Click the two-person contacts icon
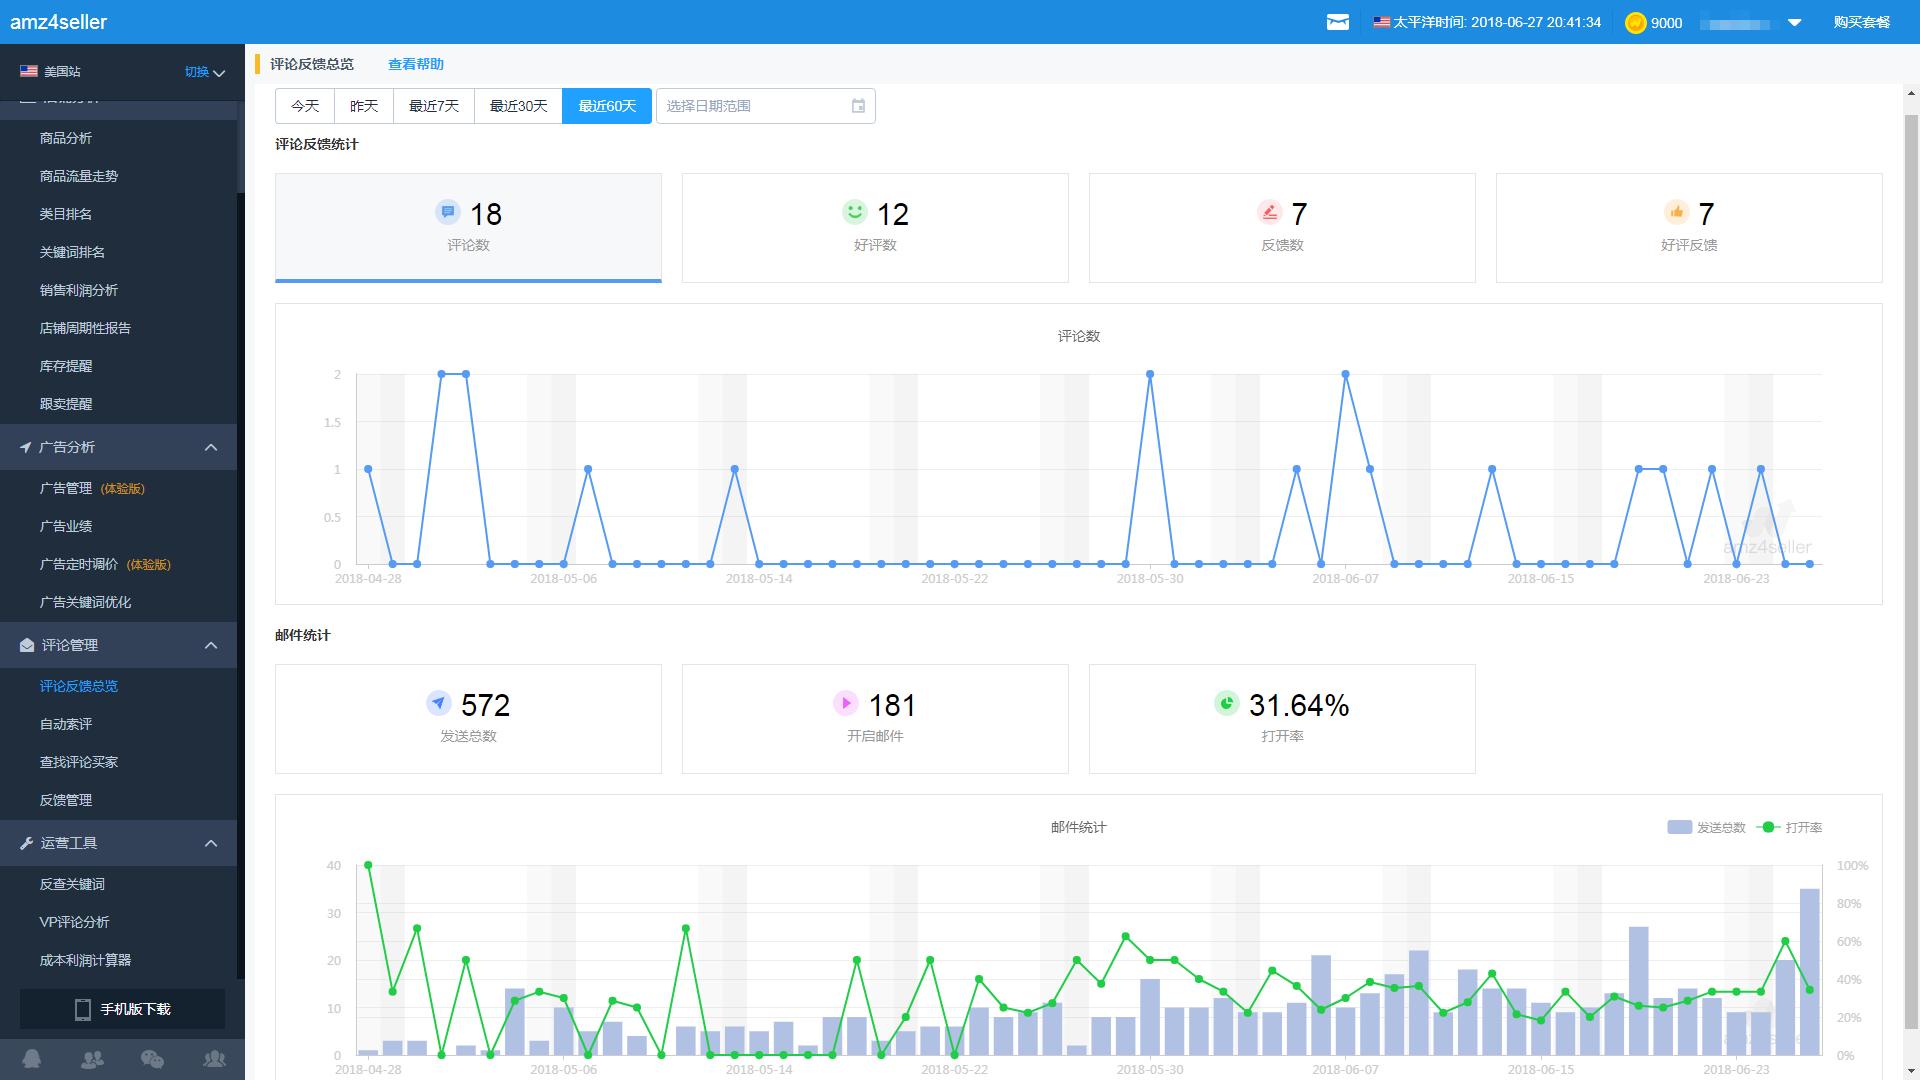This screenshot has width=1920, height=1080. click(x=92, y=1059)
